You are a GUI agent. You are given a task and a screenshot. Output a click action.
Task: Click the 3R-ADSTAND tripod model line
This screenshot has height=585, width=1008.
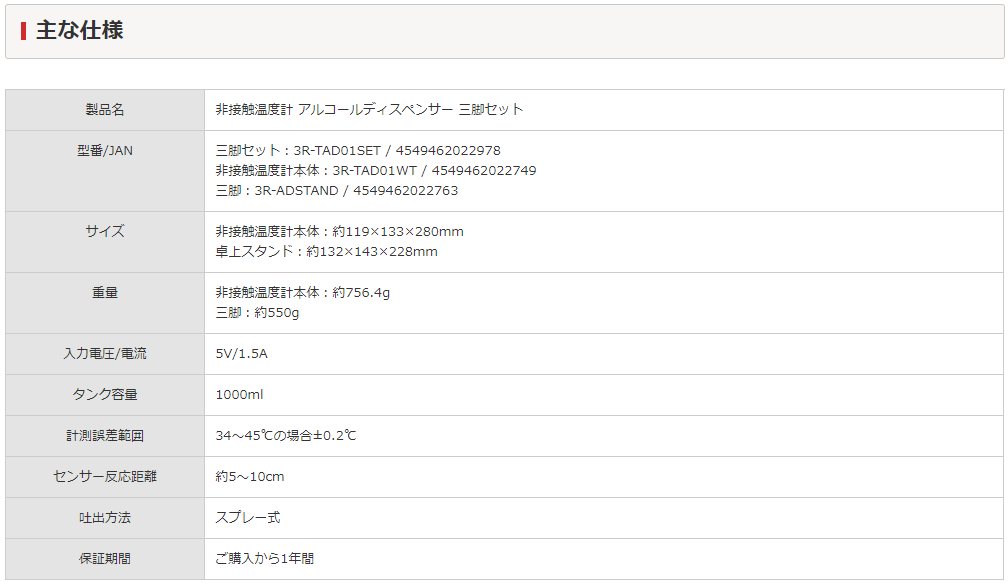(337, 190)
